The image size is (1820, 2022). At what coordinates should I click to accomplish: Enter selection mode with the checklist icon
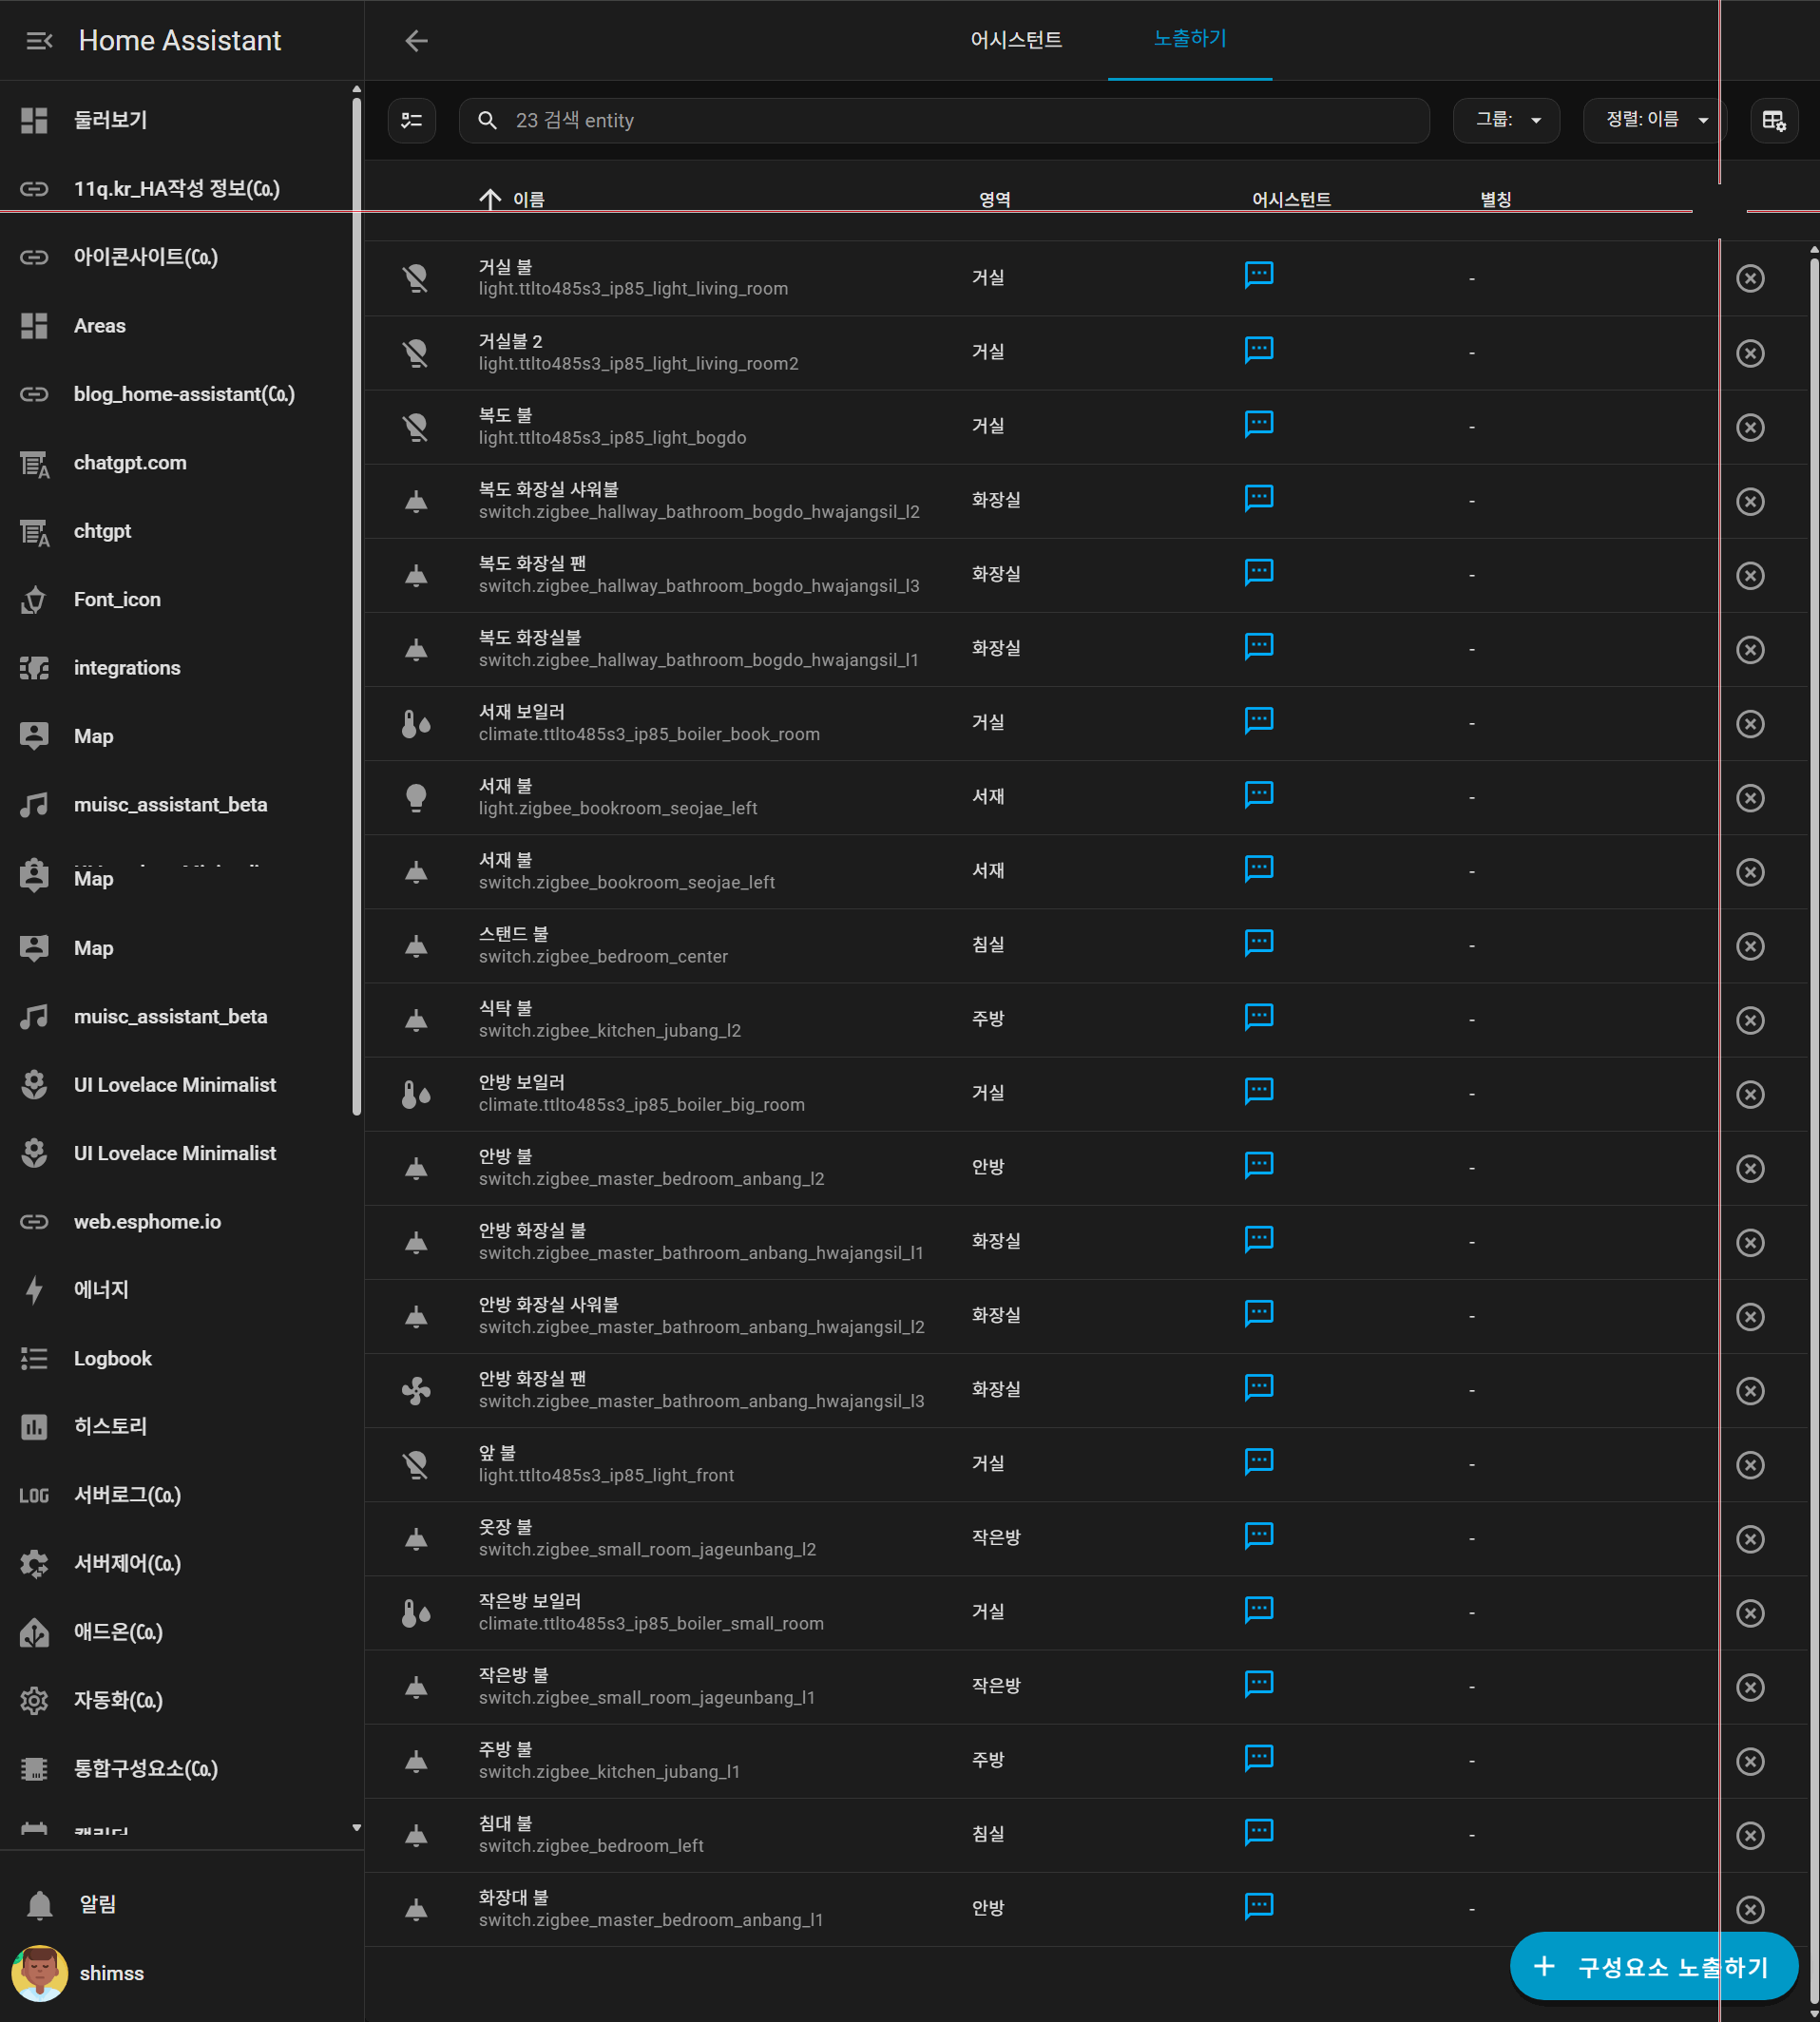click(x=412, y=121)
